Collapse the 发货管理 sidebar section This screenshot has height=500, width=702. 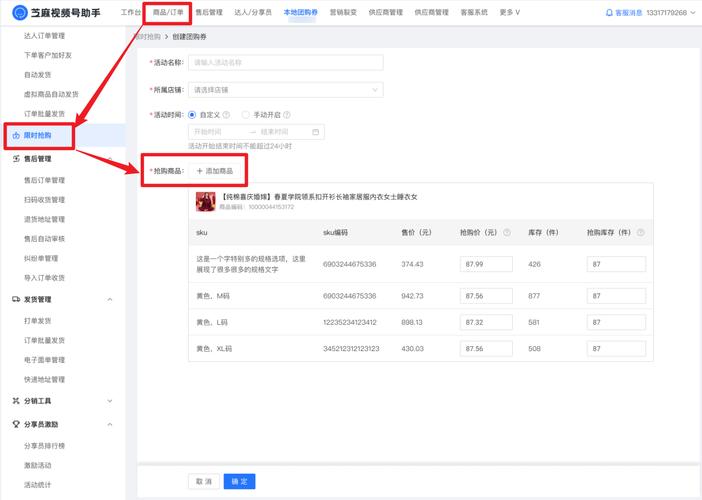110,299
